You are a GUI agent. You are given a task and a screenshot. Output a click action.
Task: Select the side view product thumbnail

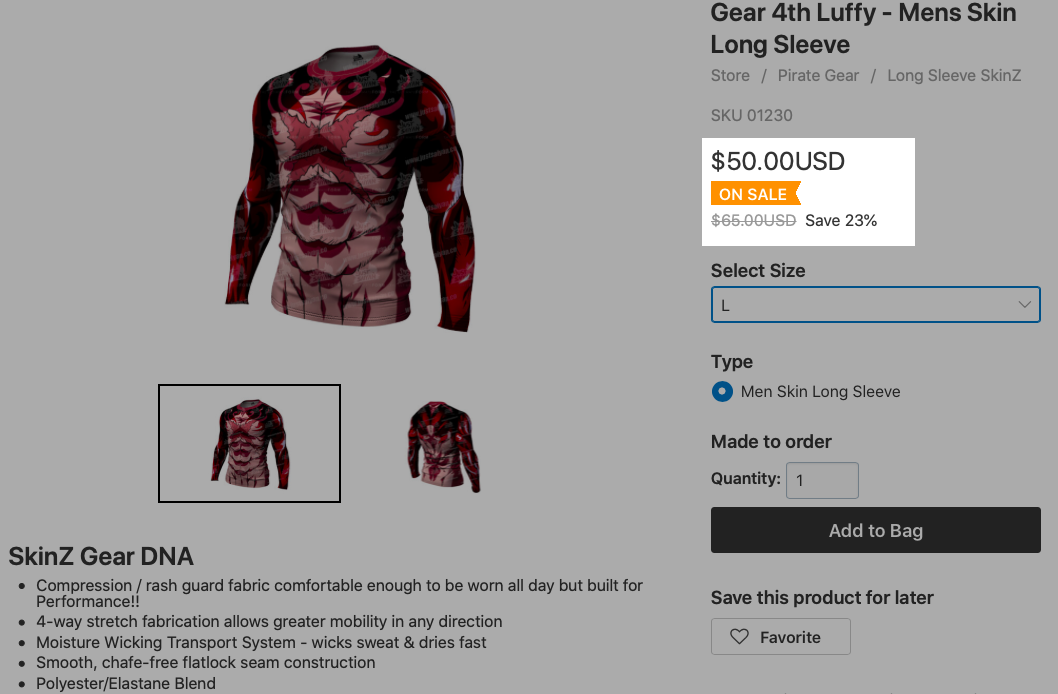(443, 443)
